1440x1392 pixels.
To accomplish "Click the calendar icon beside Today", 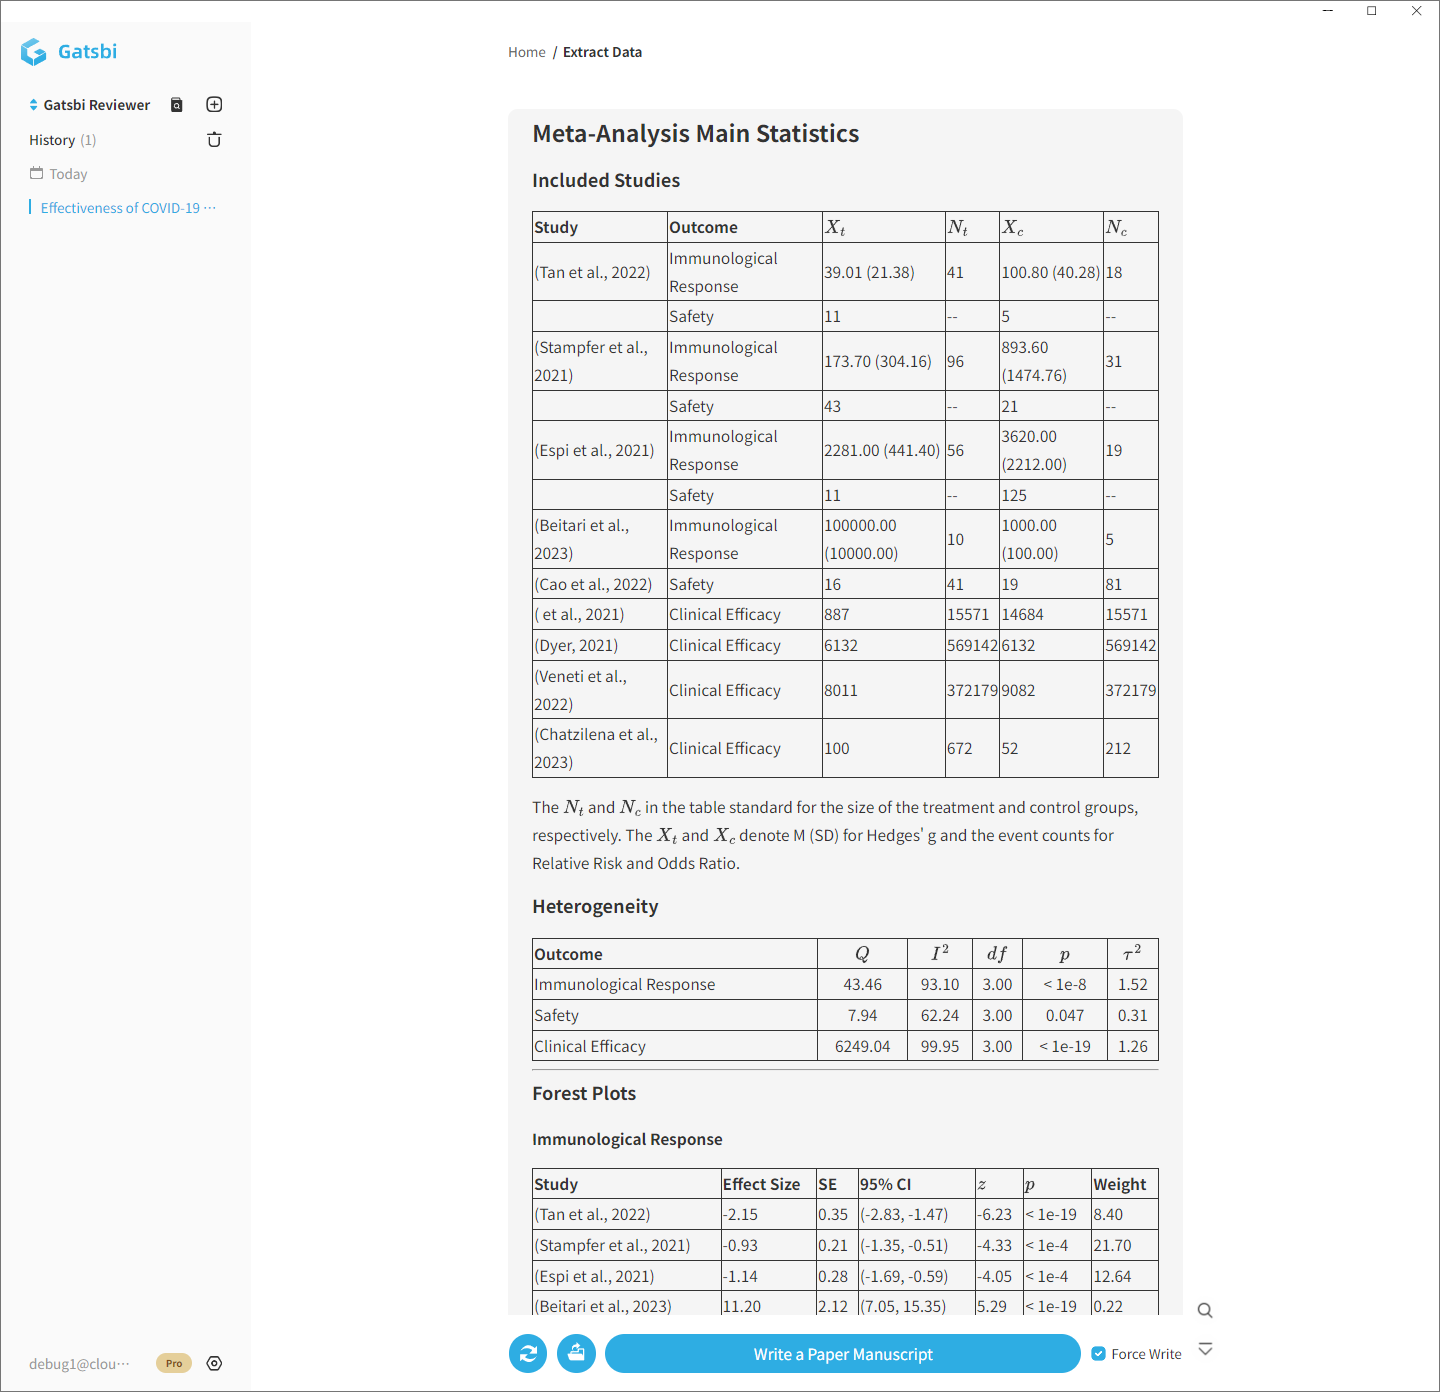I will tap(35, 173).
